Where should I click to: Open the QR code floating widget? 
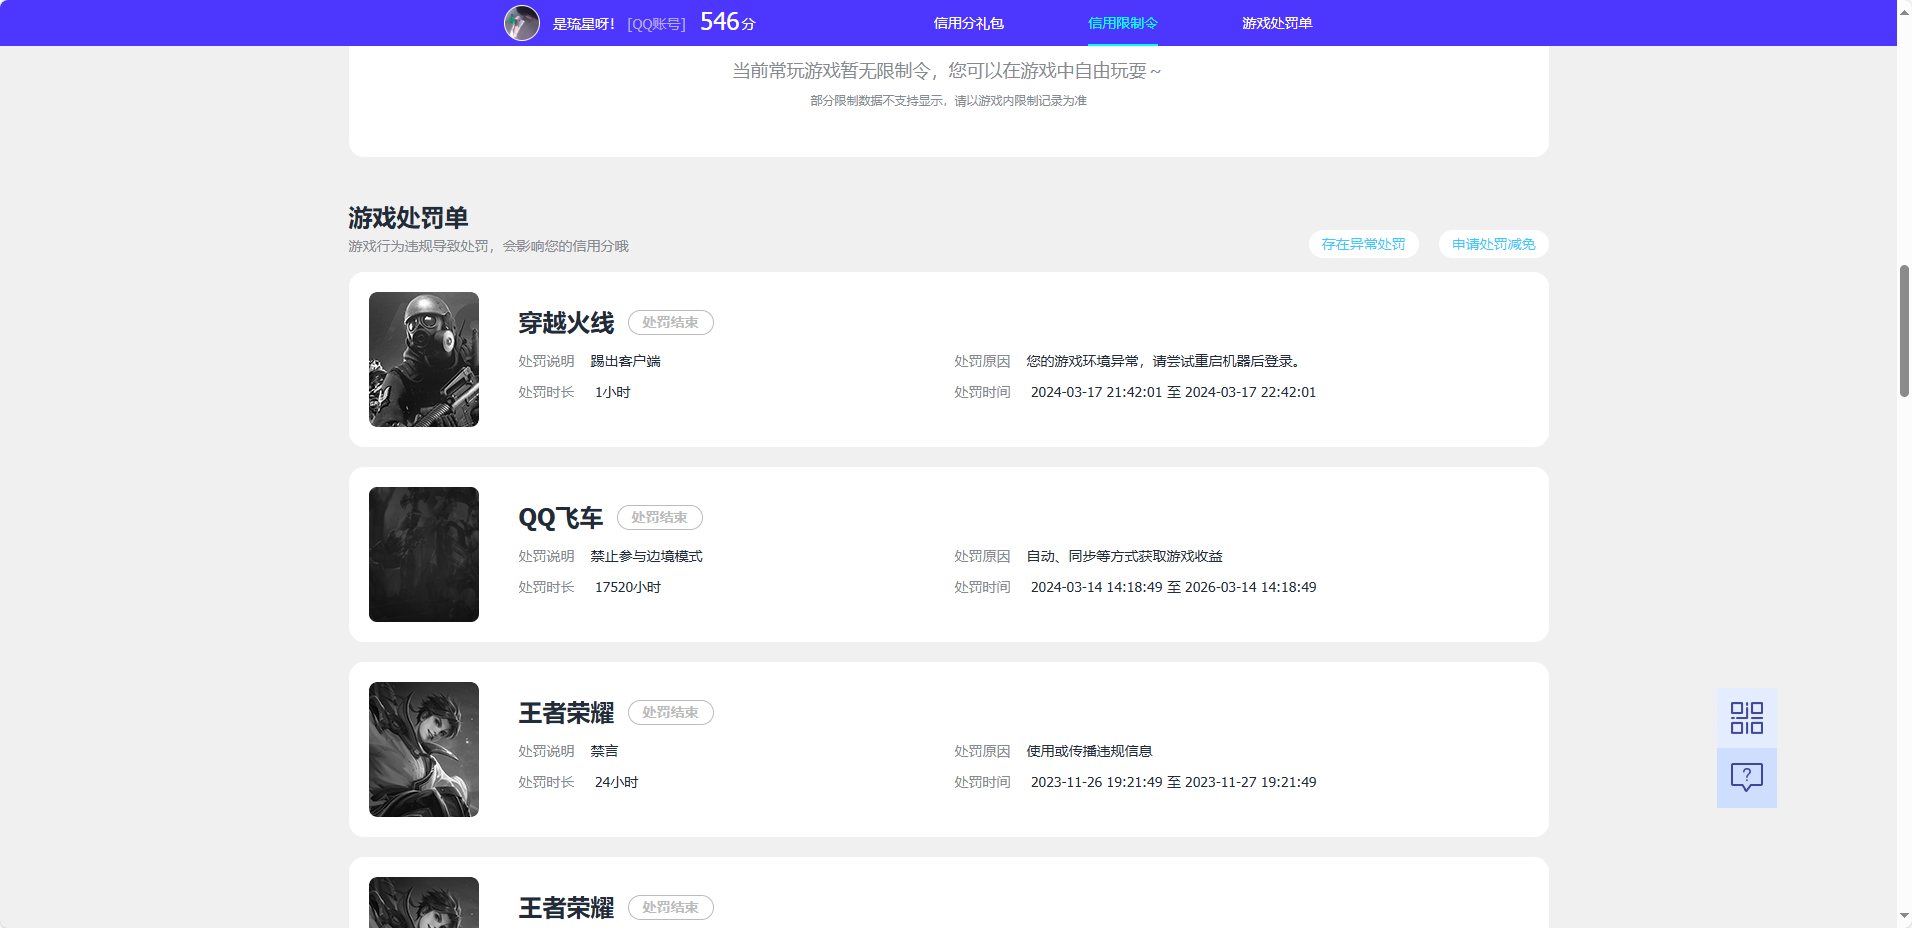tap(1746, 718)
